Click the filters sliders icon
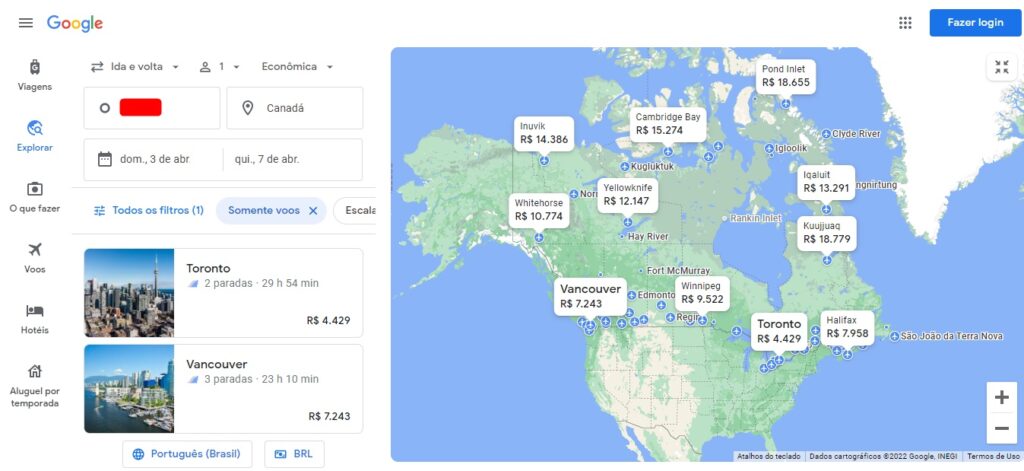The width and height of the screenshot is (1024, 471). pos(99,210)
